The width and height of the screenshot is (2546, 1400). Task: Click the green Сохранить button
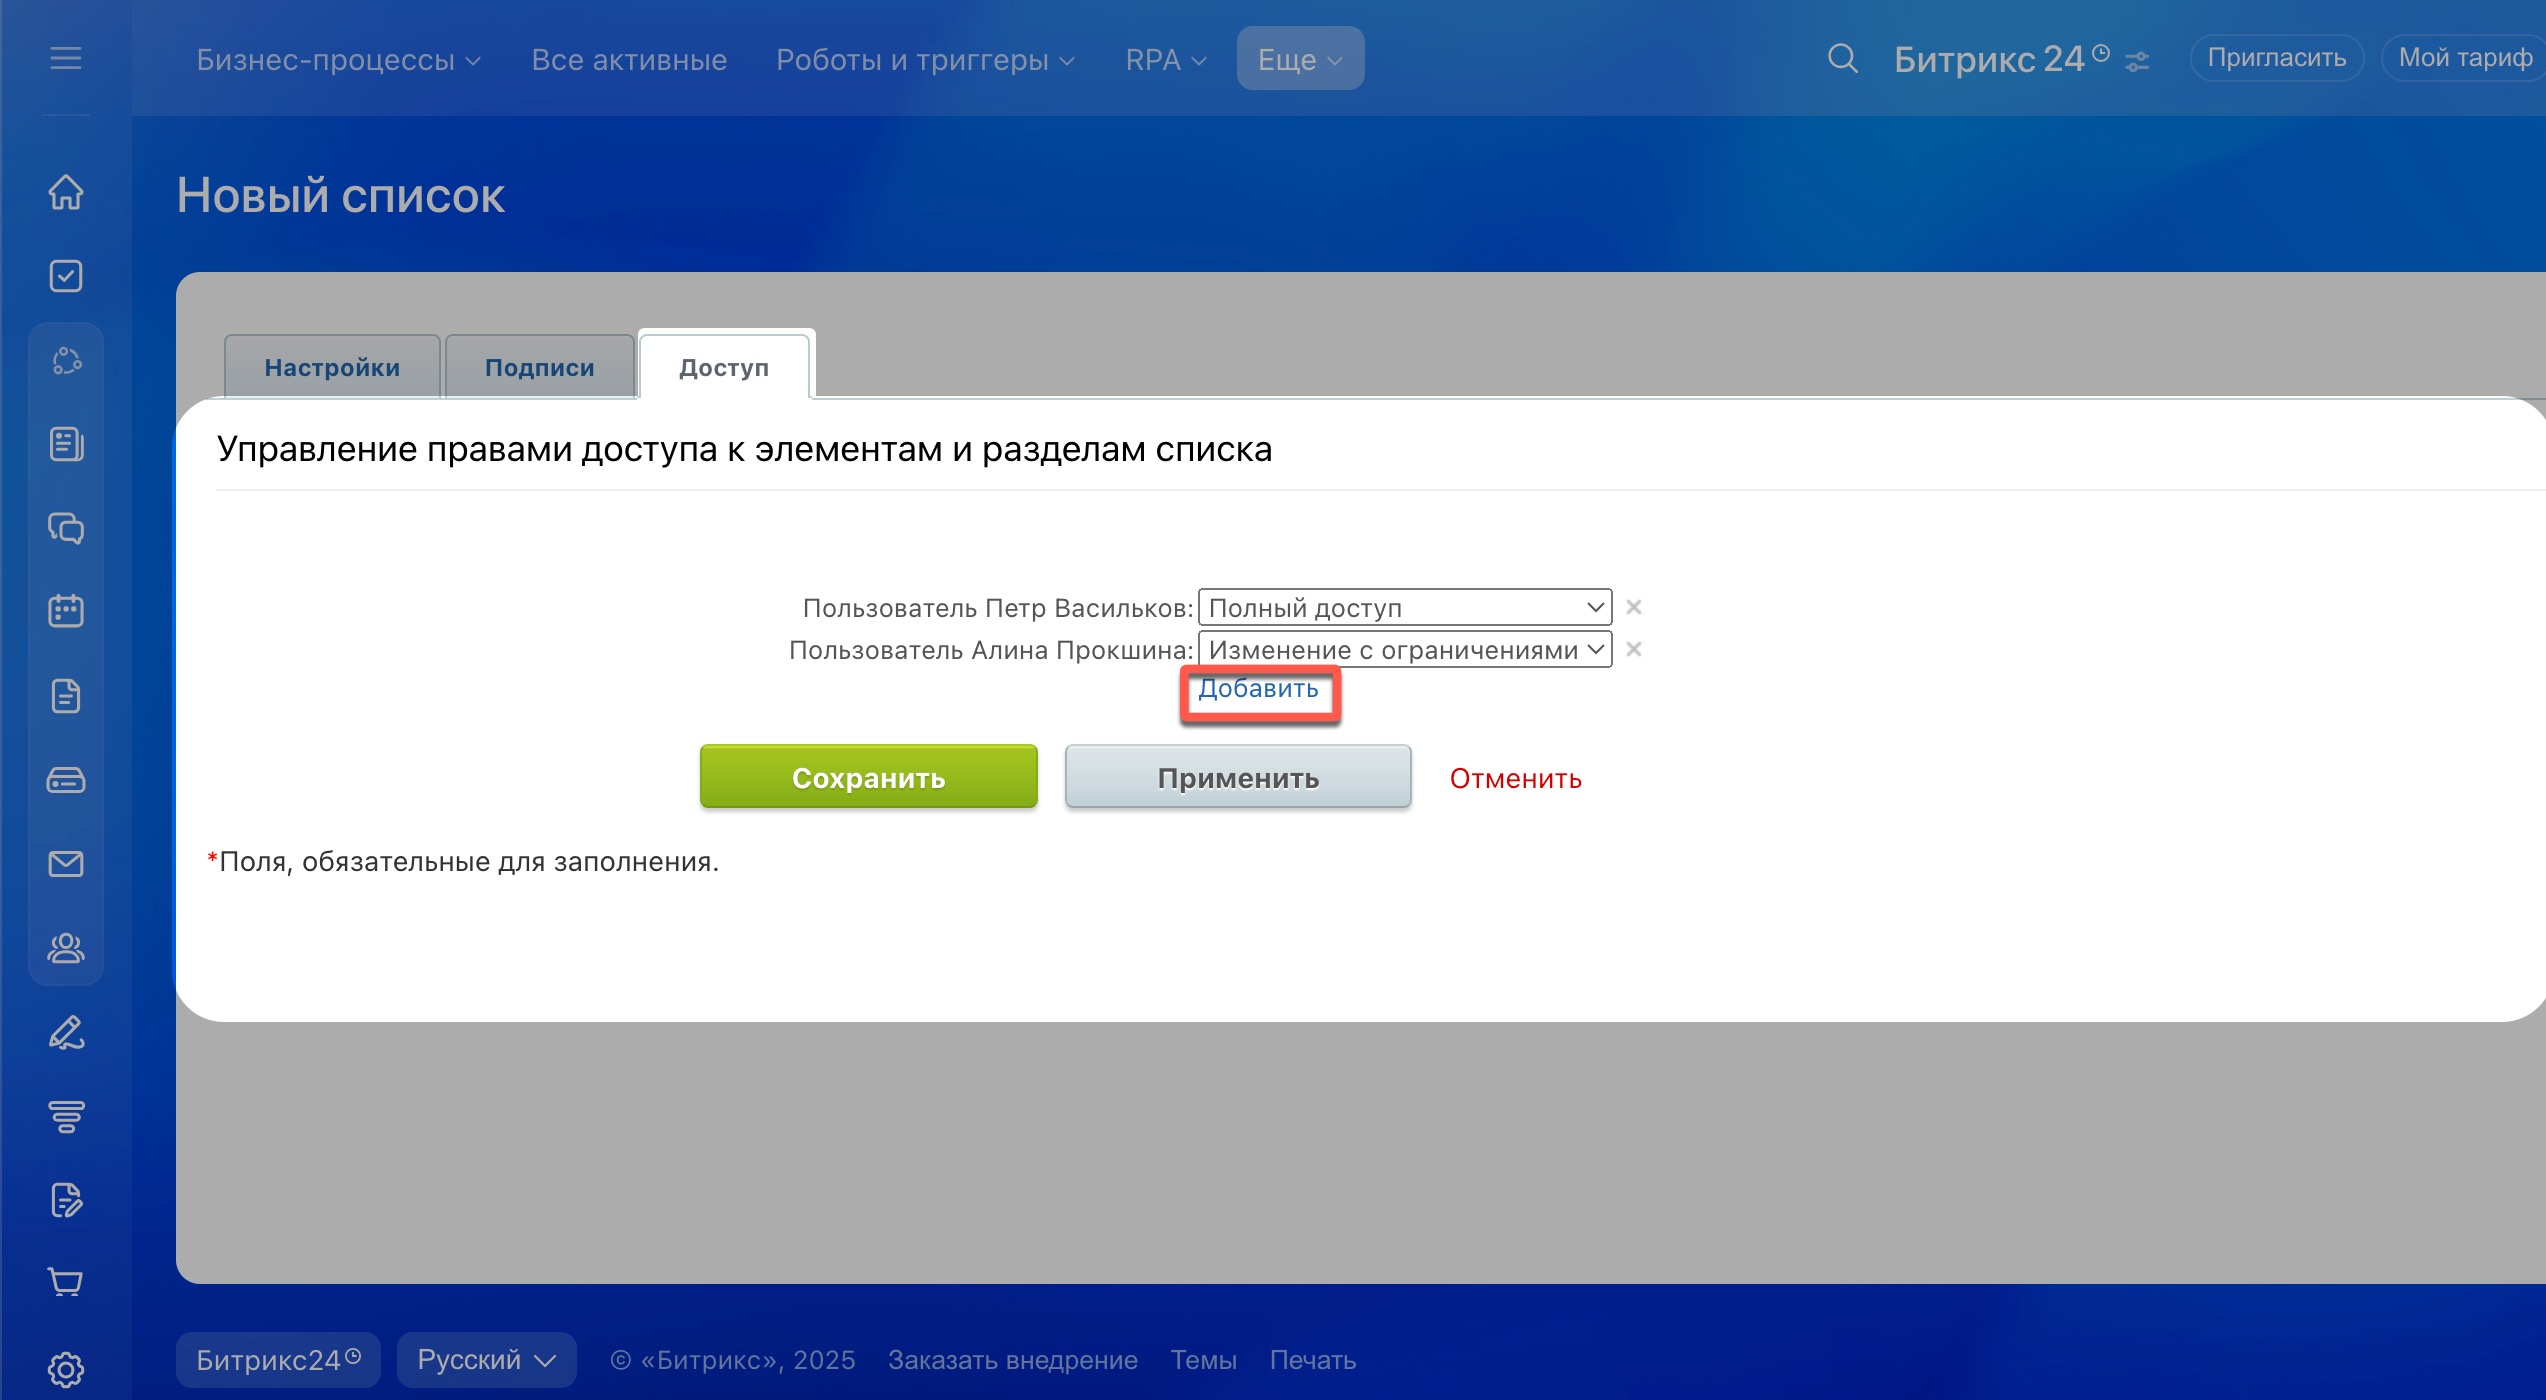click(x=868, y=777)
